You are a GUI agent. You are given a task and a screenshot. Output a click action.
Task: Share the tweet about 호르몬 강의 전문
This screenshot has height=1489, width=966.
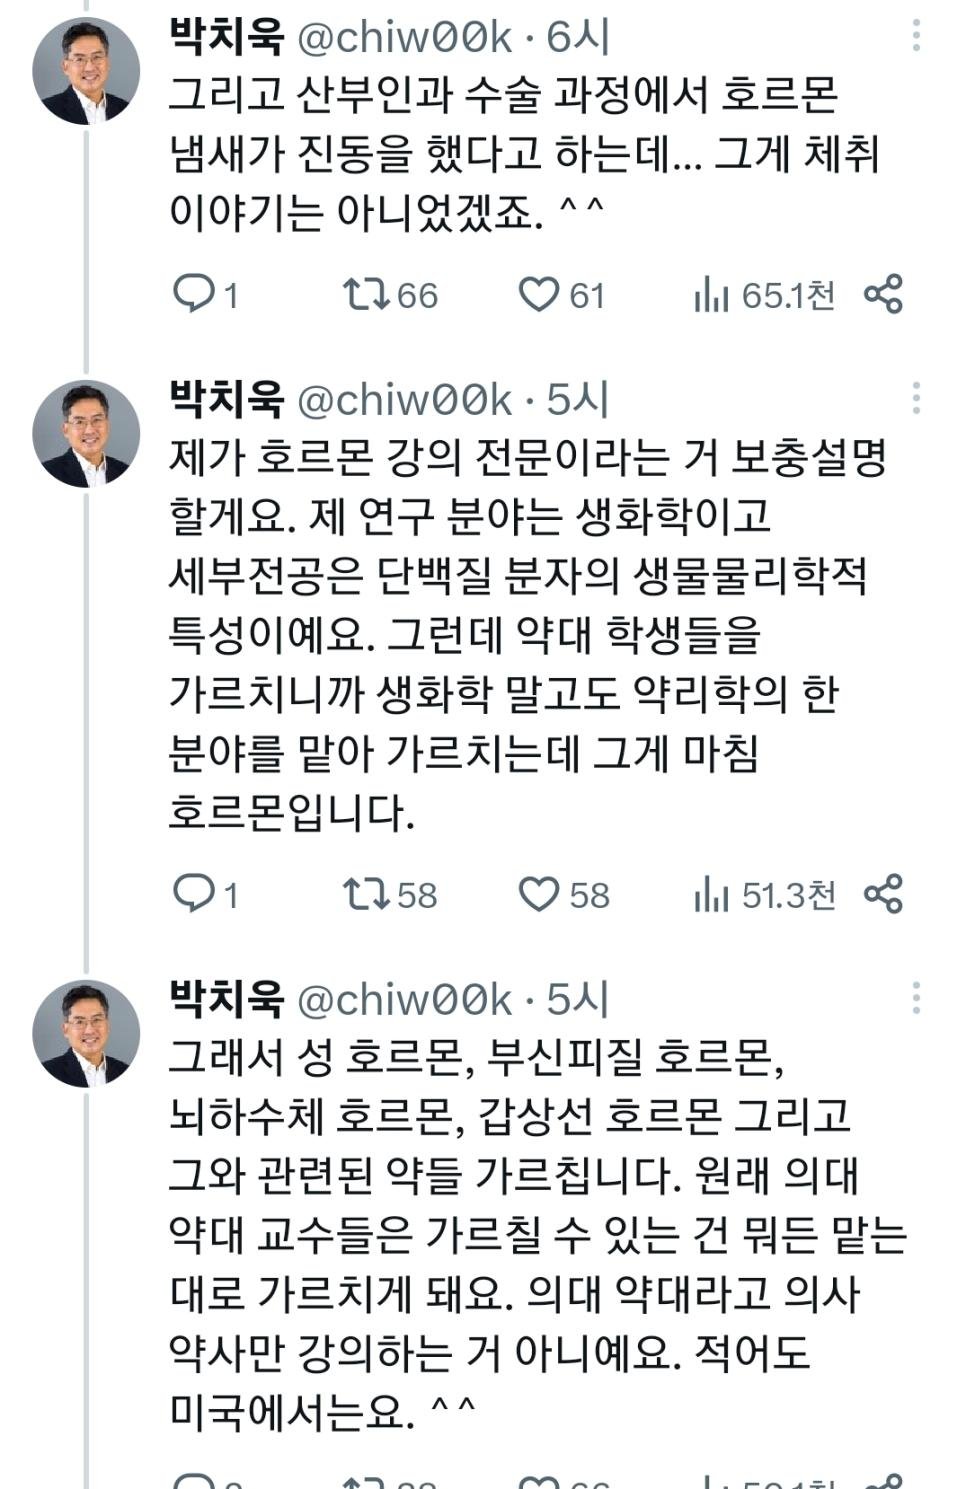pyautogui.click(x=883, y=893)
